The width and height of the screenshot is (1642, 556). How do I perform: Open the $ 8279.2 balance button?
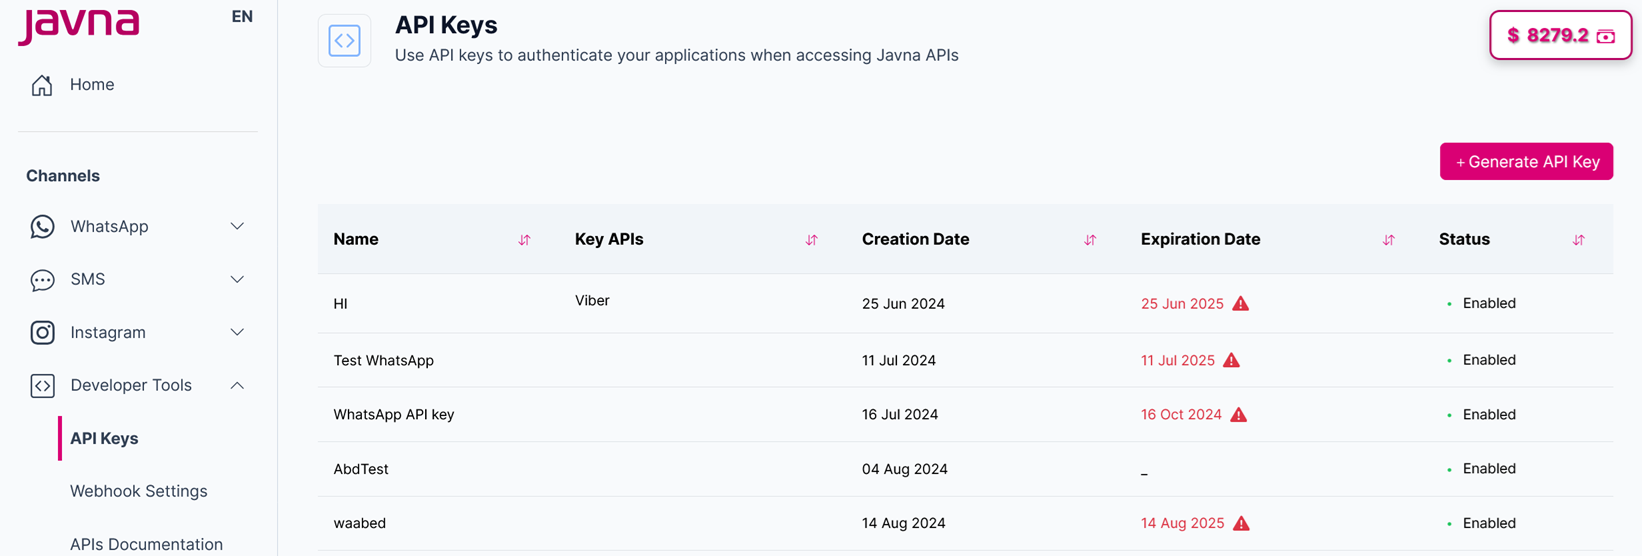(1560, 36)
